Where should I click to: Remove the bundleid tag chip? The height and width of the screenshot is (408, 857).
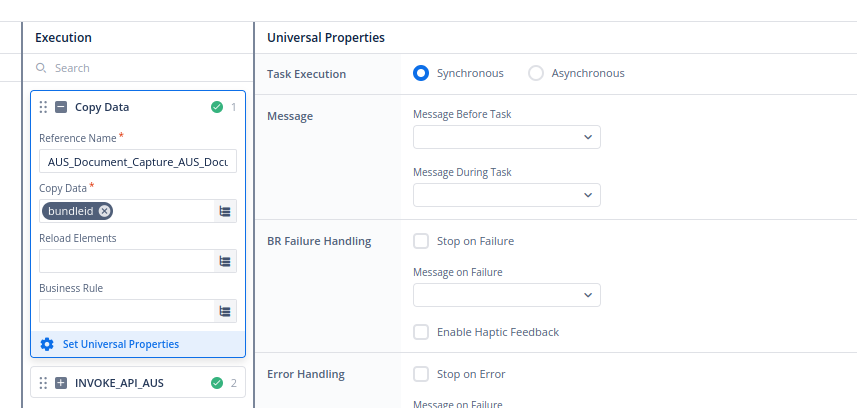point(104,211)
